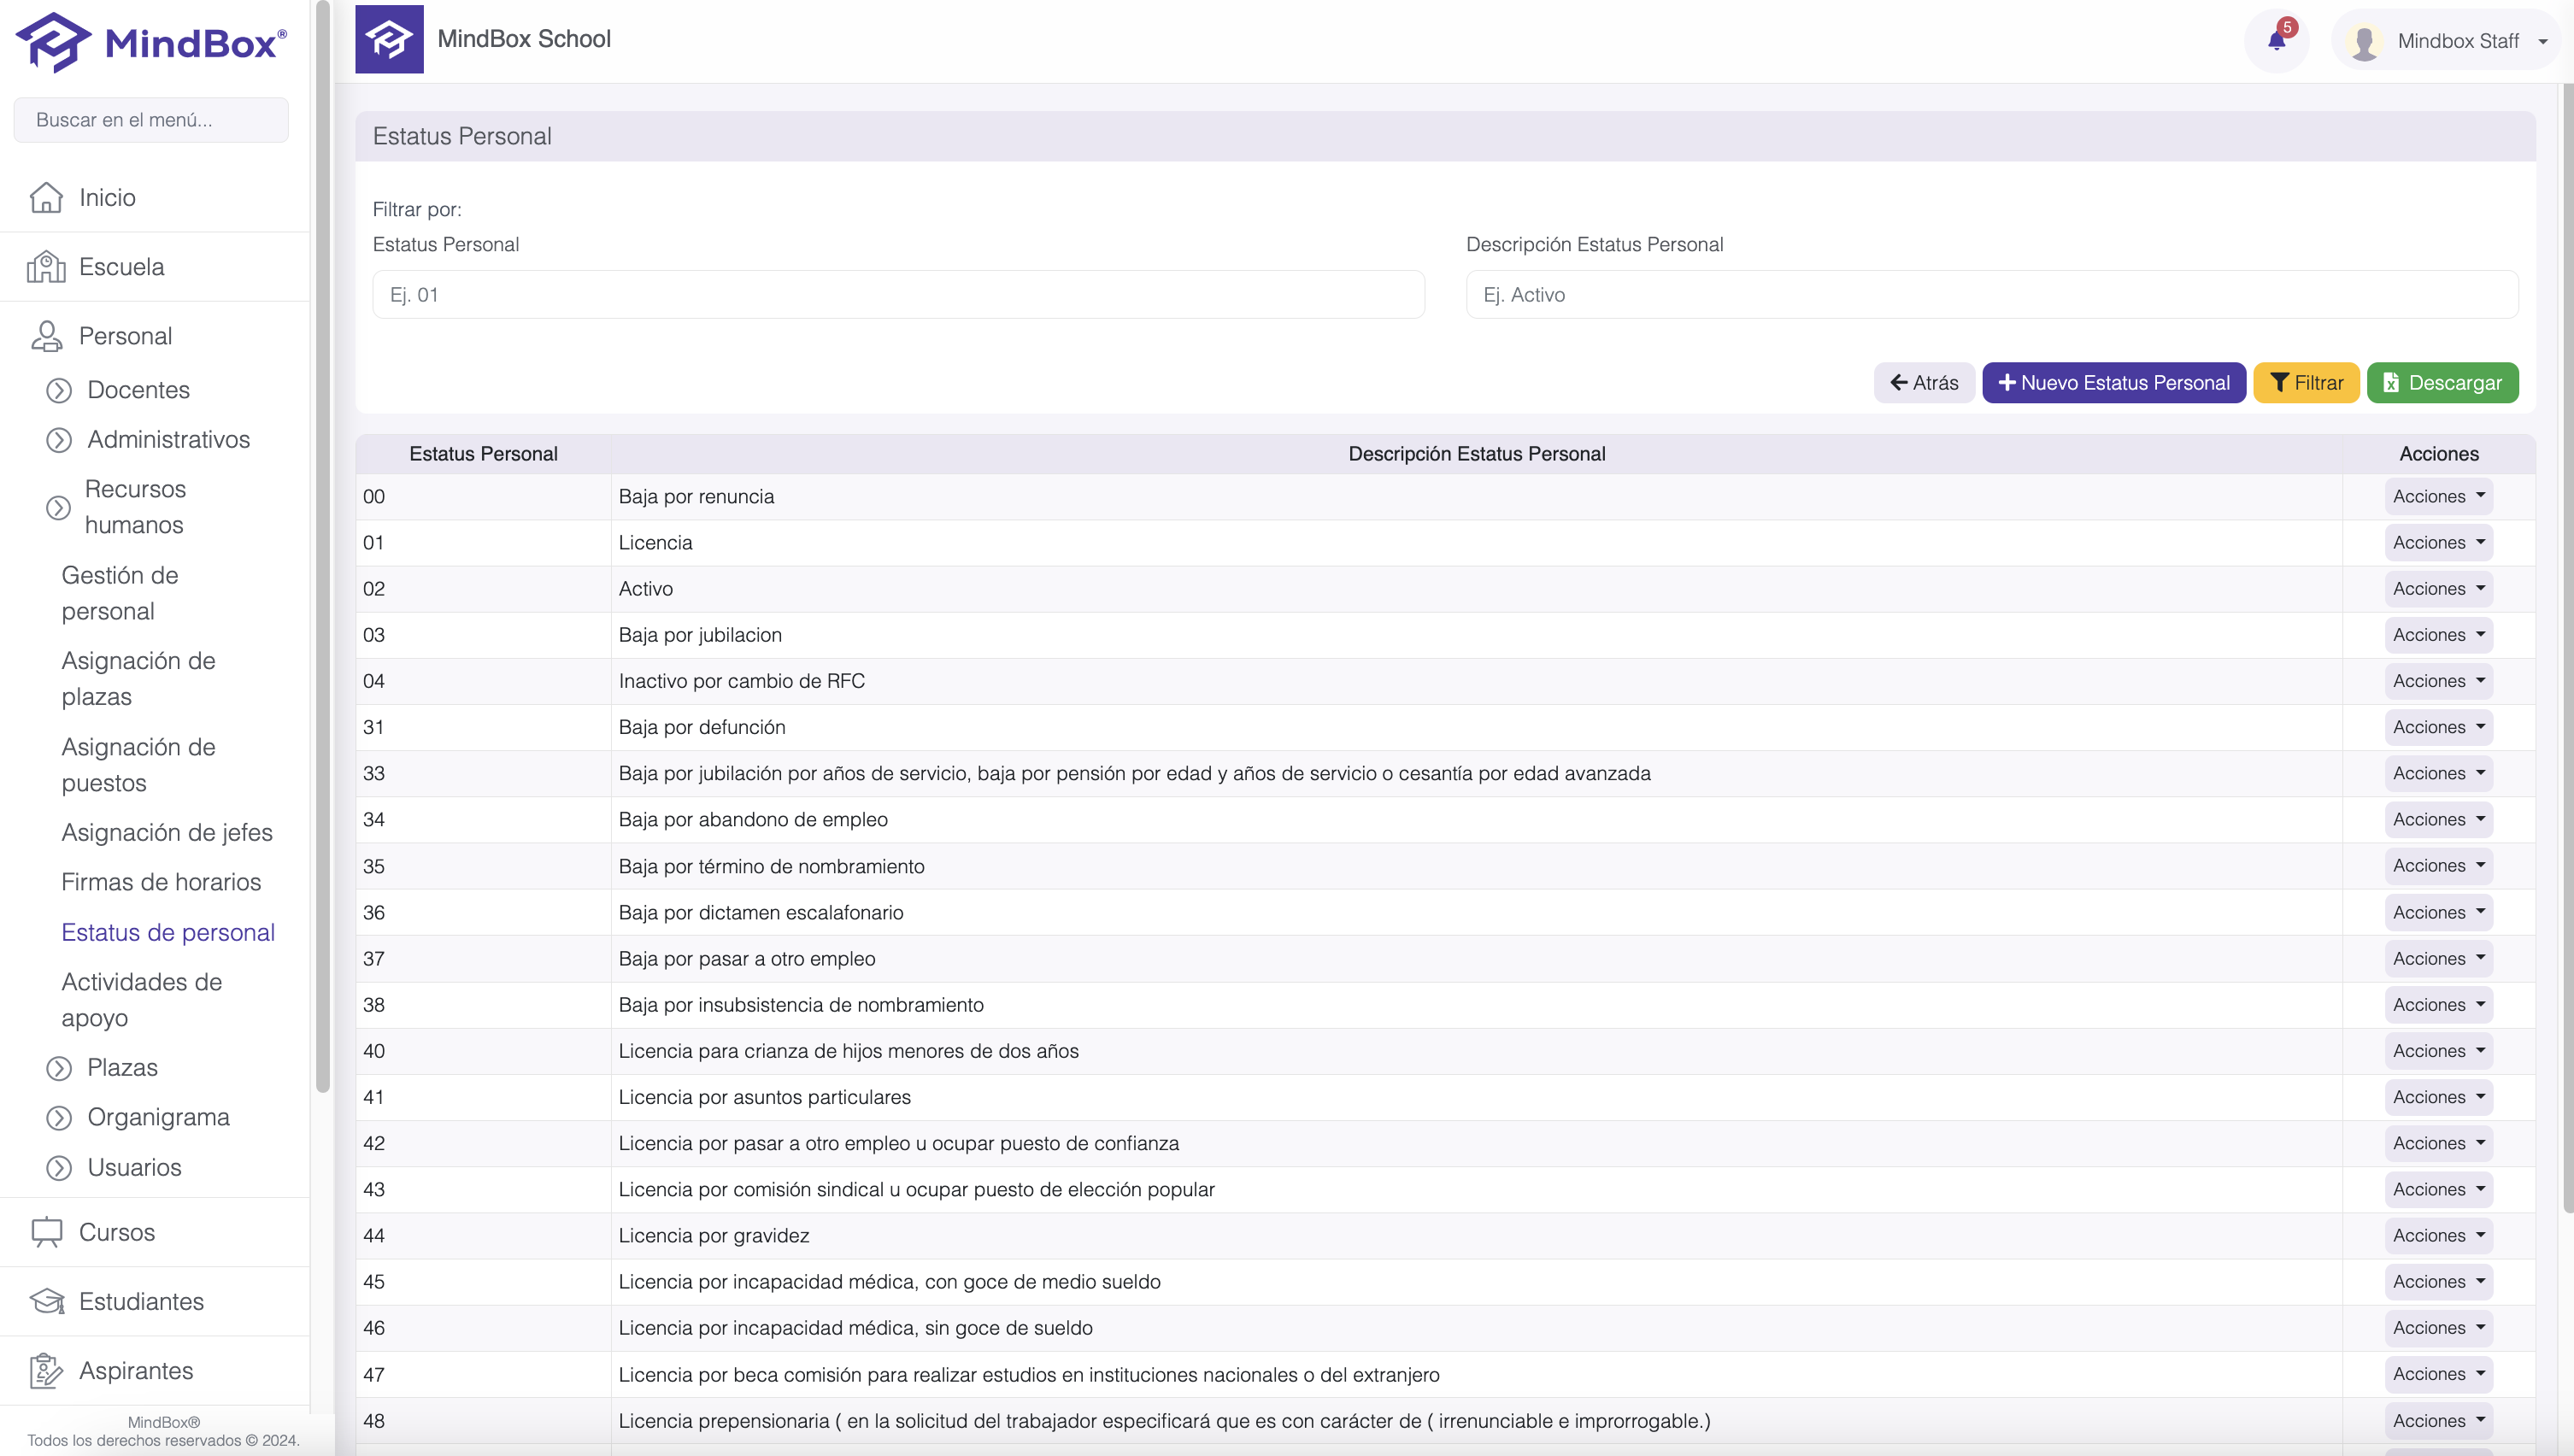Open Acciones dropdown for Licencia por gravidez
2574x1456 pixels.
point(2437,1236)
